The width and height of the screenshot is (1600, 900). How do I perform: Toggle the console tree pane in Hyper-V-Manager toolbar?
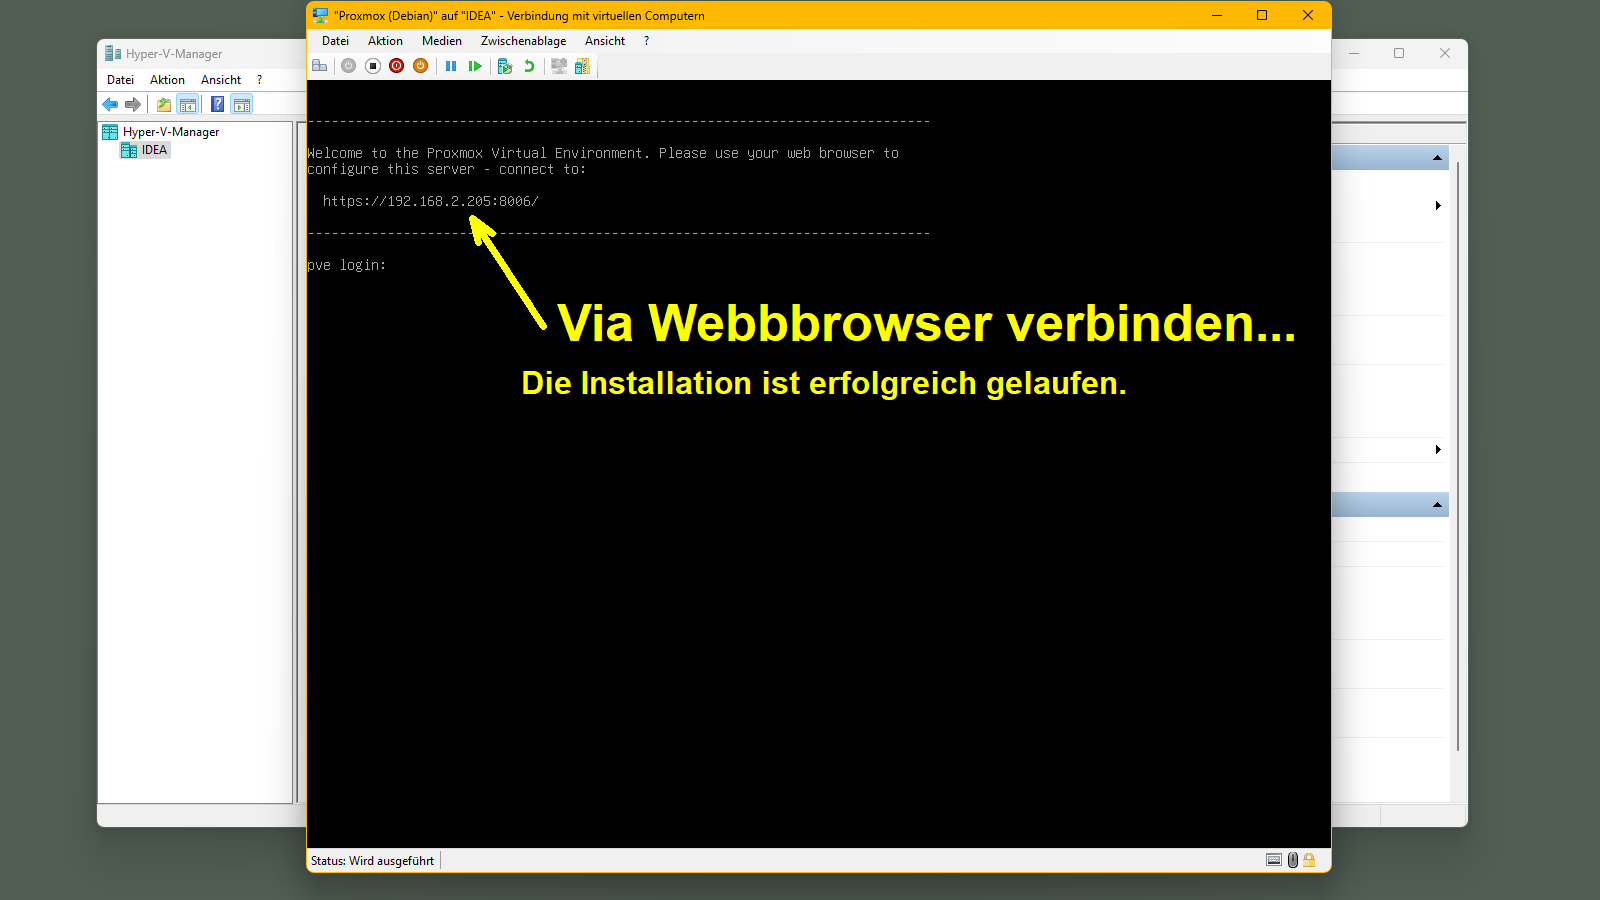(x=187, y=104)
